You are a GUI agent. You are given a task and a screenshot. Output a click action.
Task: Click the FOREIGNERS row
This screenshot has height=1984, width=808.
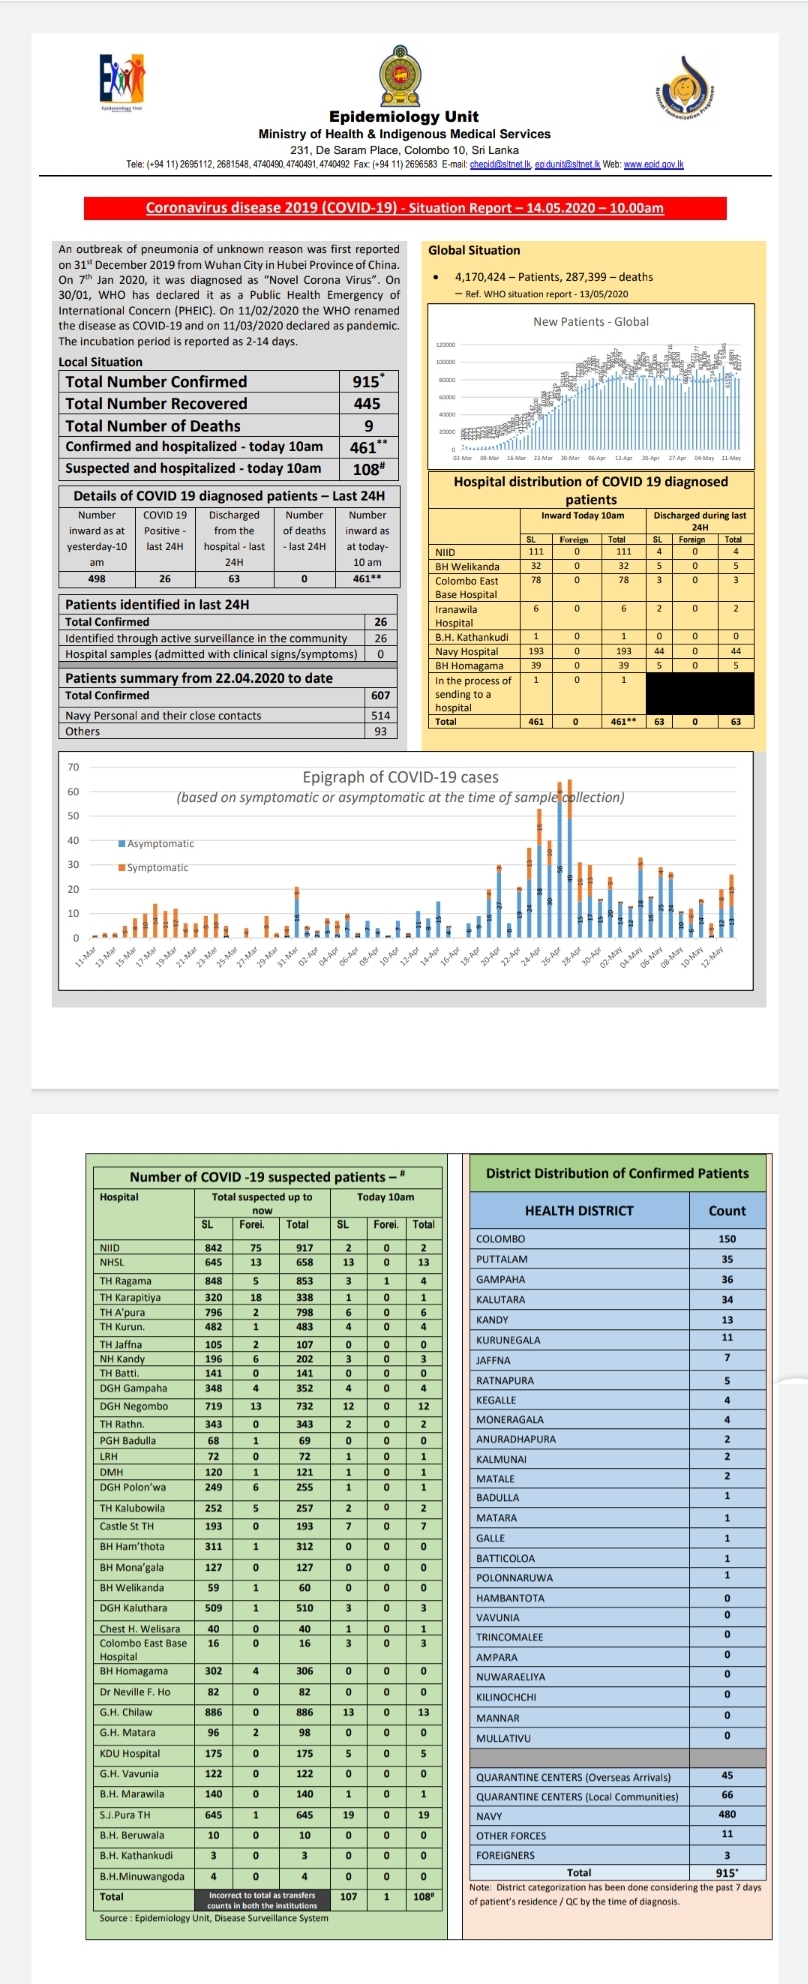617,1855
